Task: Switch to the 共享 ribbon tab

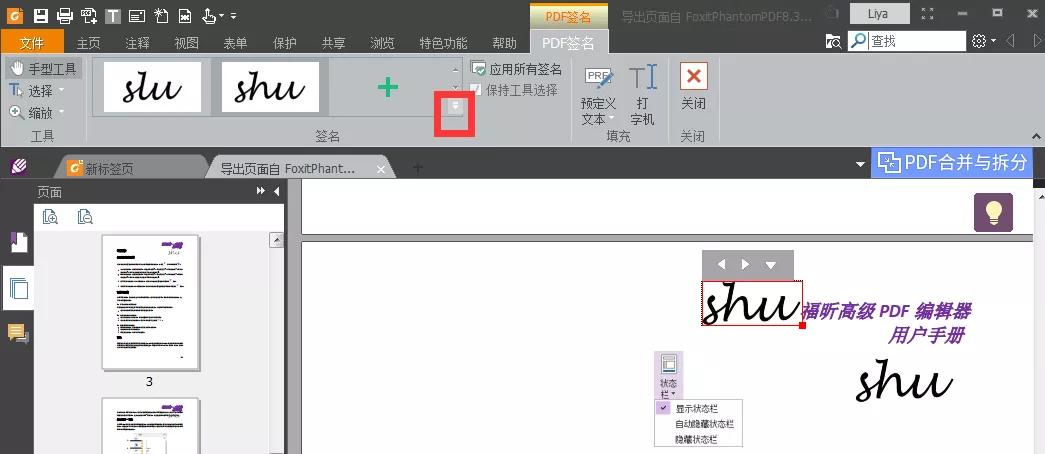Action: (x=333, y=43)
